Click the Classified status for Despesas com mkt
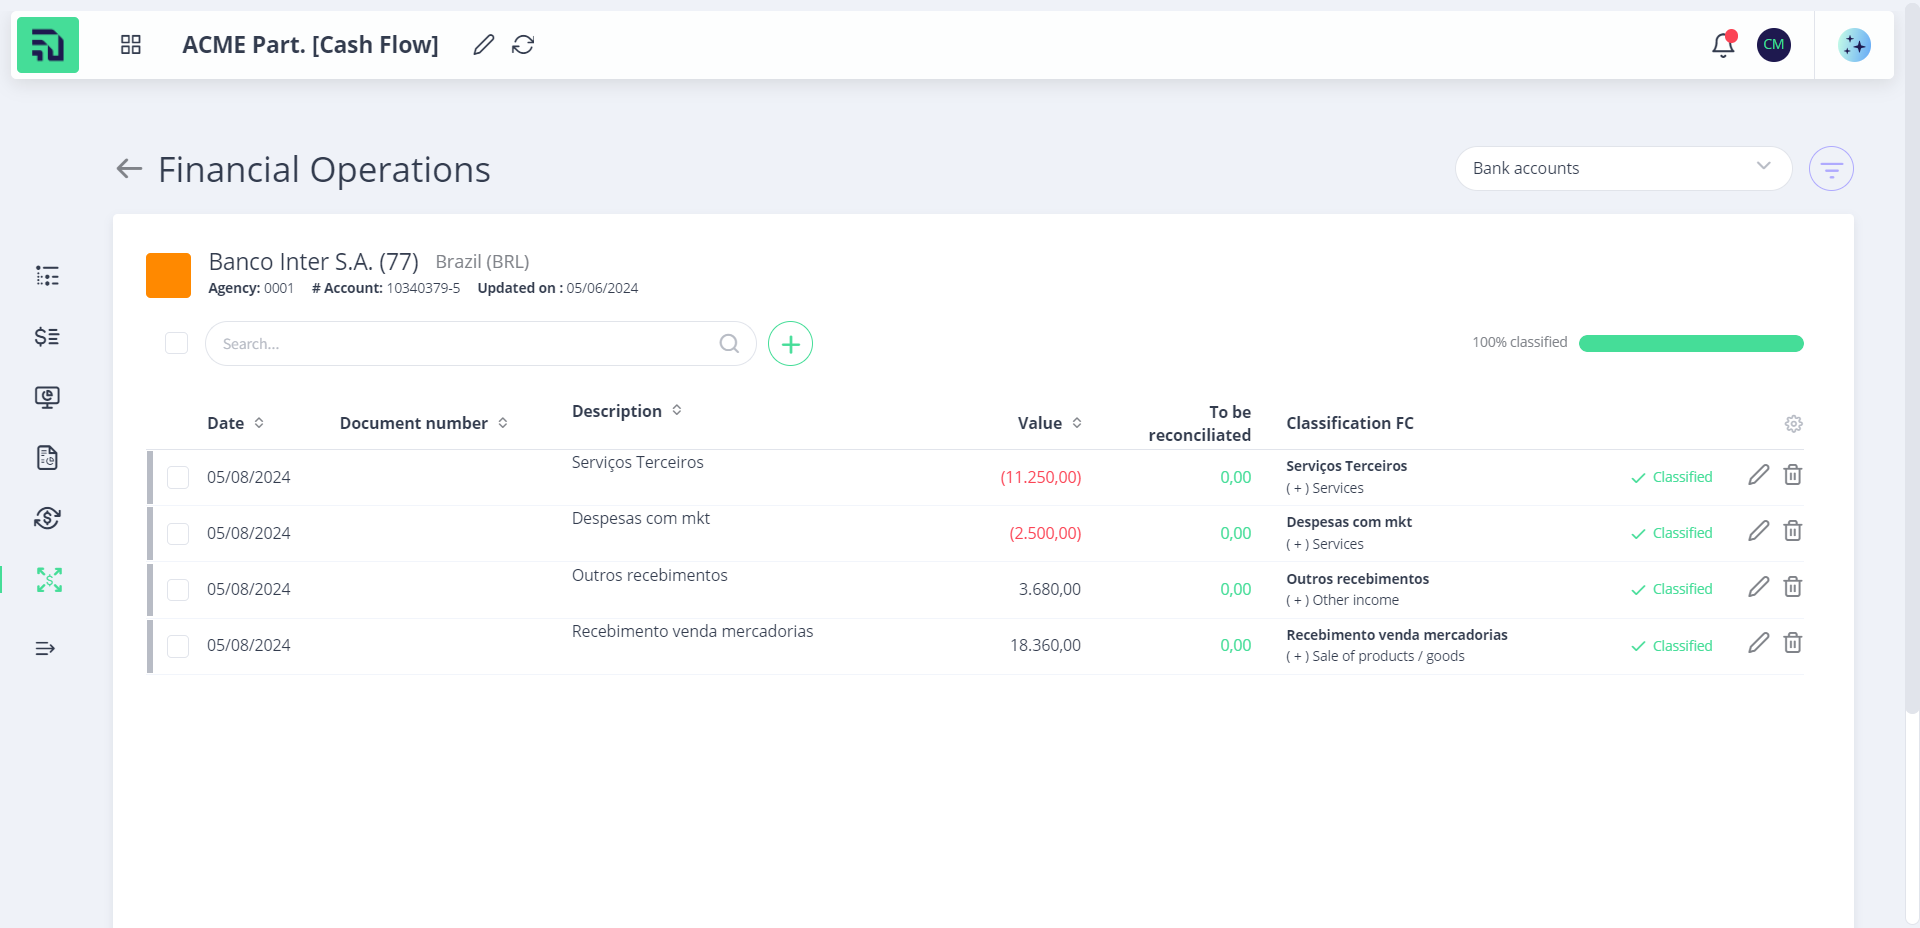1920x928 pixels. (x=1672, y=533)
